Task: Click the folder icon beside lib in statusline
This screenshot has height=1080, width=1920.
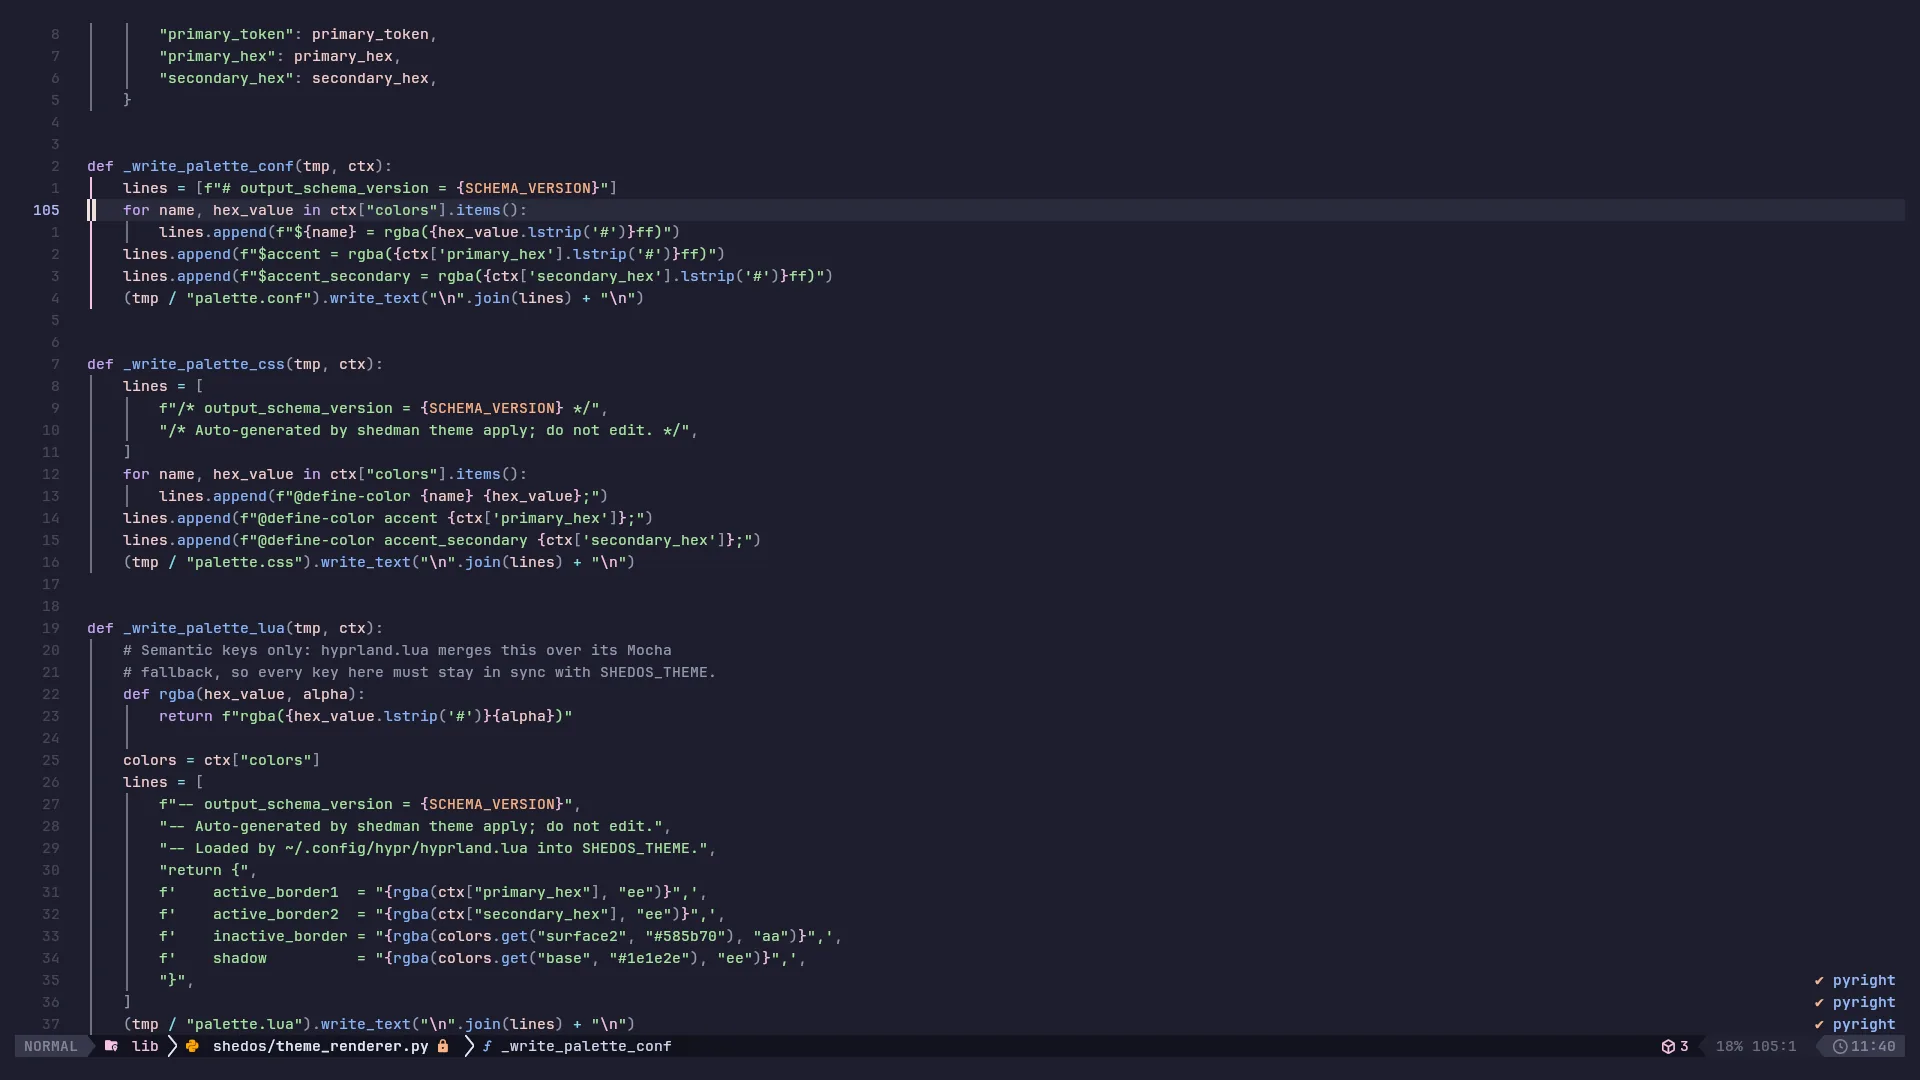Action: coord(111,1046)
